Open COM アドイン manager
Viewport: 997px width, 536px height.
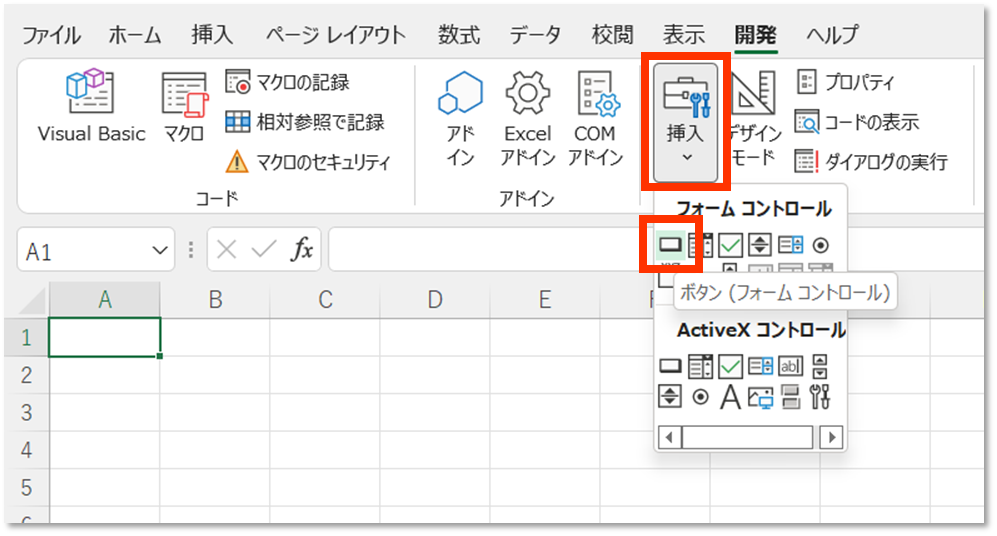[595, 118]
